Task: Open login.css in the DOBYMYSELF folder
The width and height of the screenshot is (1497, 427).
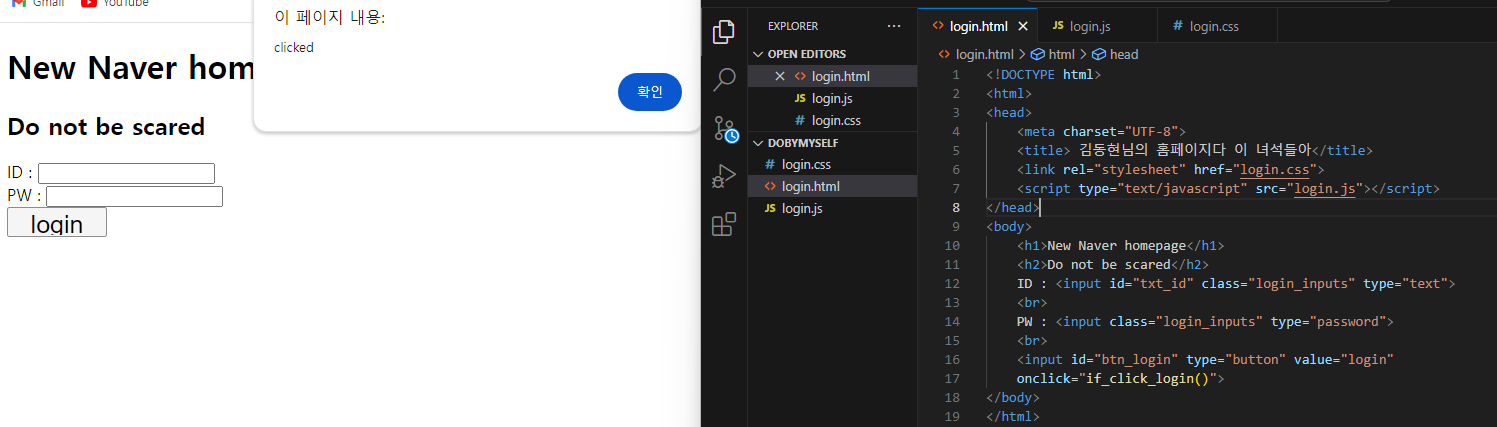Action: click(x=833, y=164)
